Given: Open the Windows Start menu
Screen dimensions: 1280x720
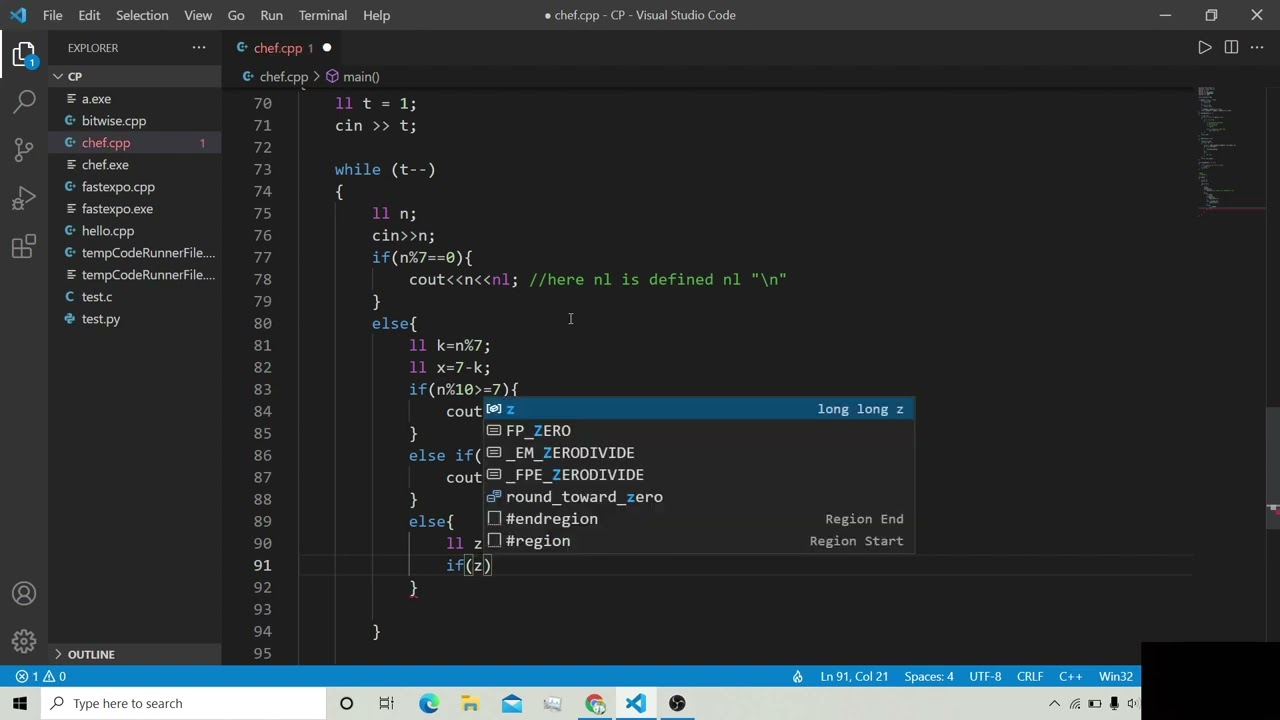Looking at the screenshot, I should click(x=20, y=703).
